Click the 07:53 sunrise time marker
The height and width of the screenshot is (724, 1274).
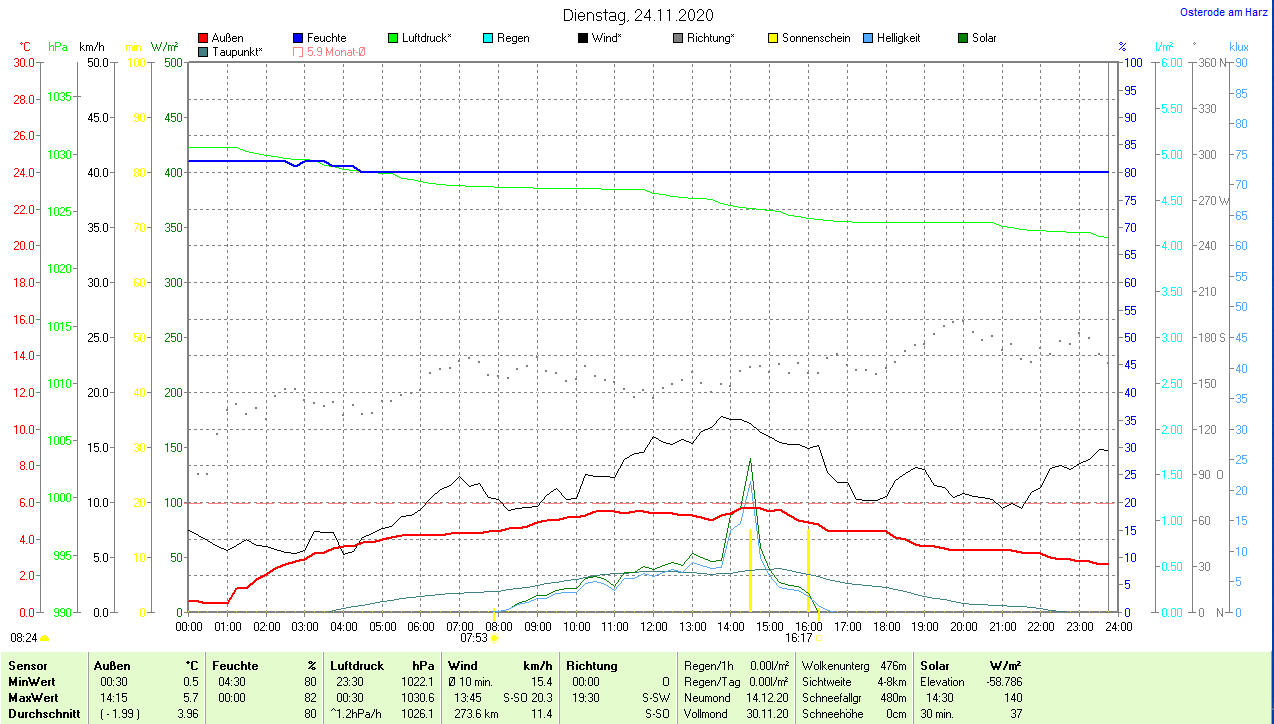coord(473,637)
